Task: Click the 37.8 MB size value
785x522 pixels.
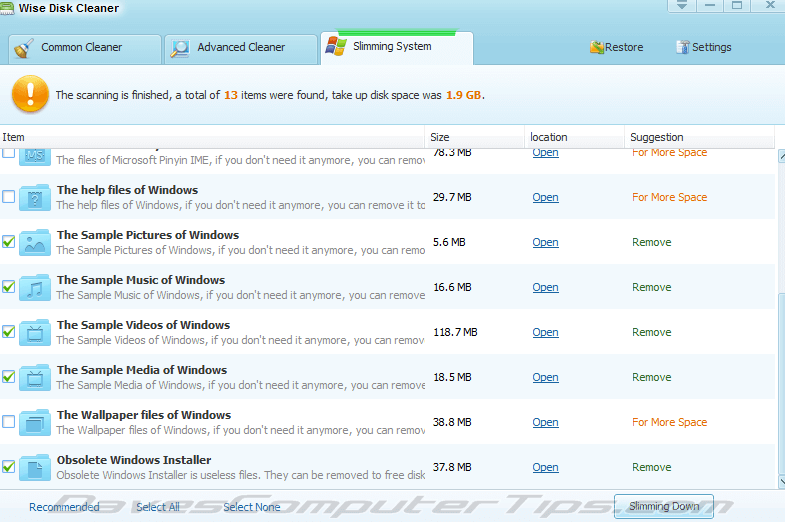Action: 452,467
